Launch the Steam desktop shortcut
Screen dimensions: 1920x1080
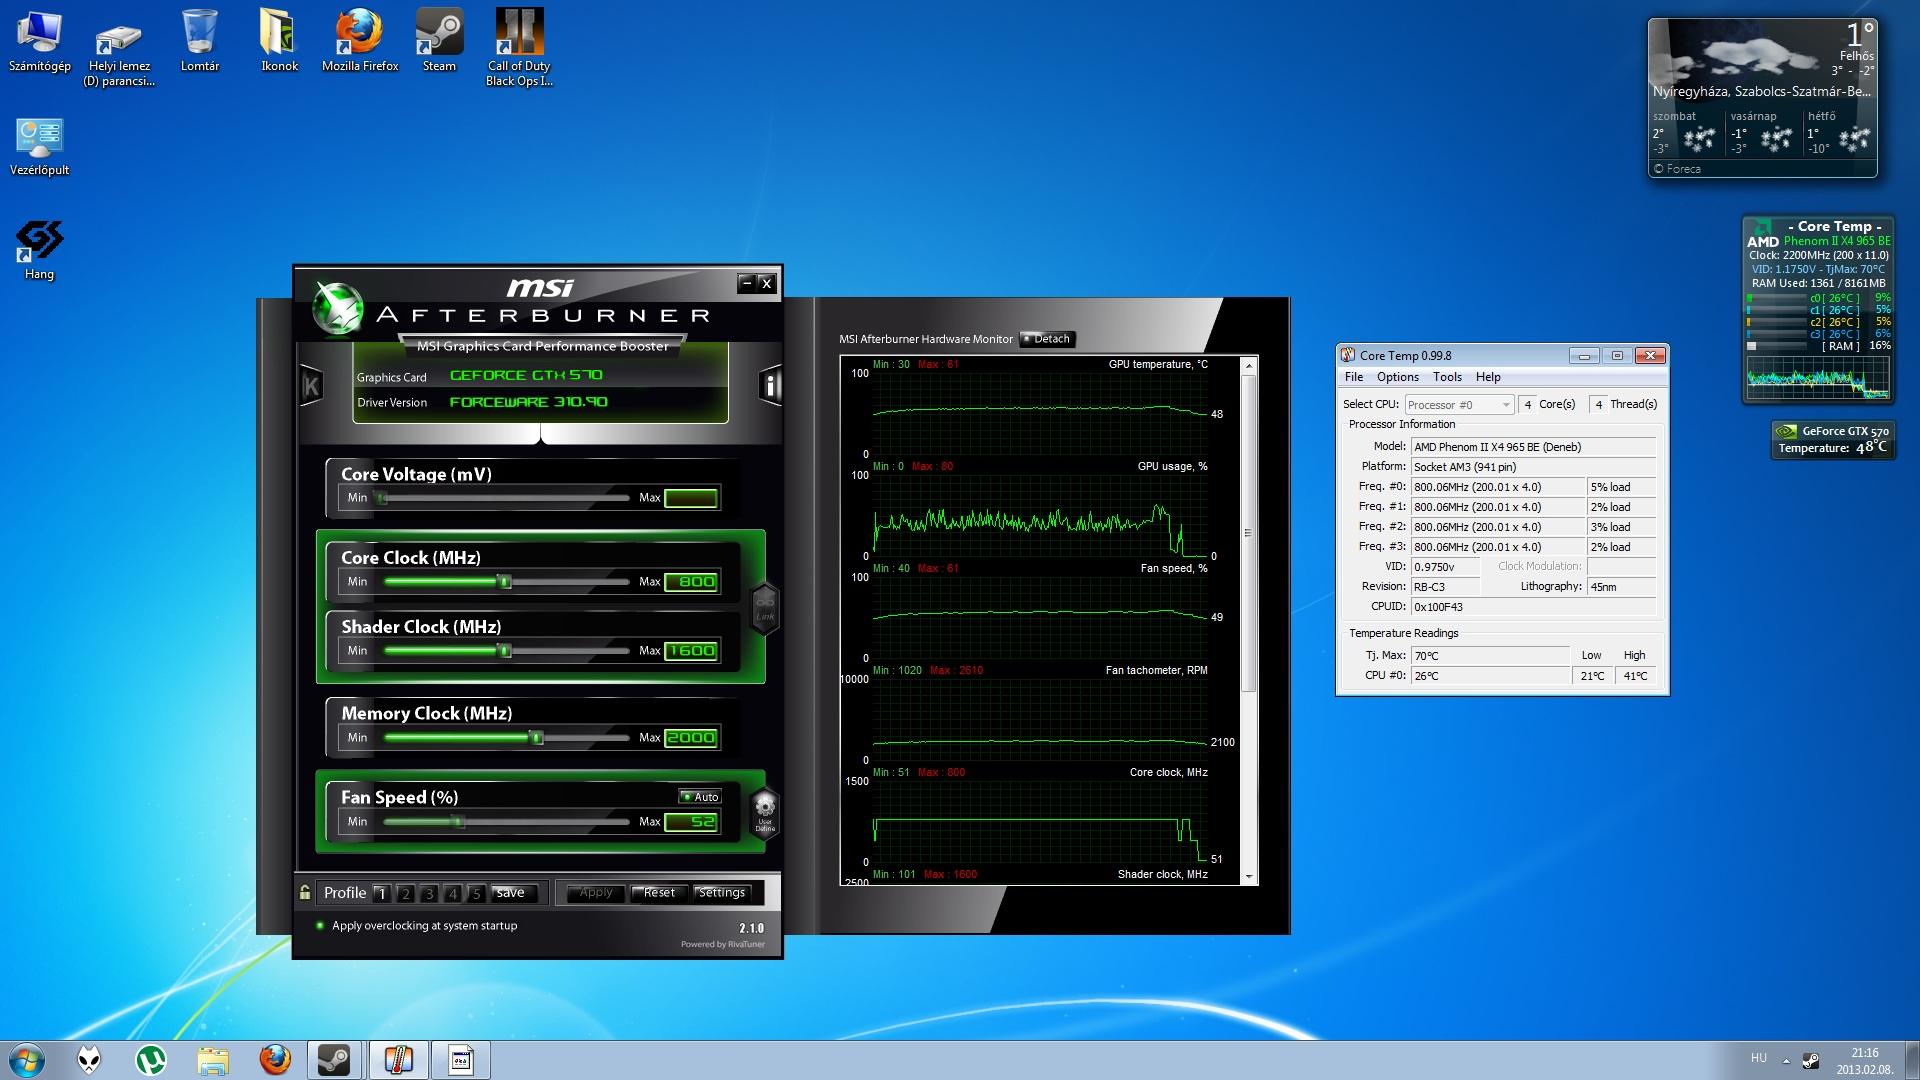(439, 42)
